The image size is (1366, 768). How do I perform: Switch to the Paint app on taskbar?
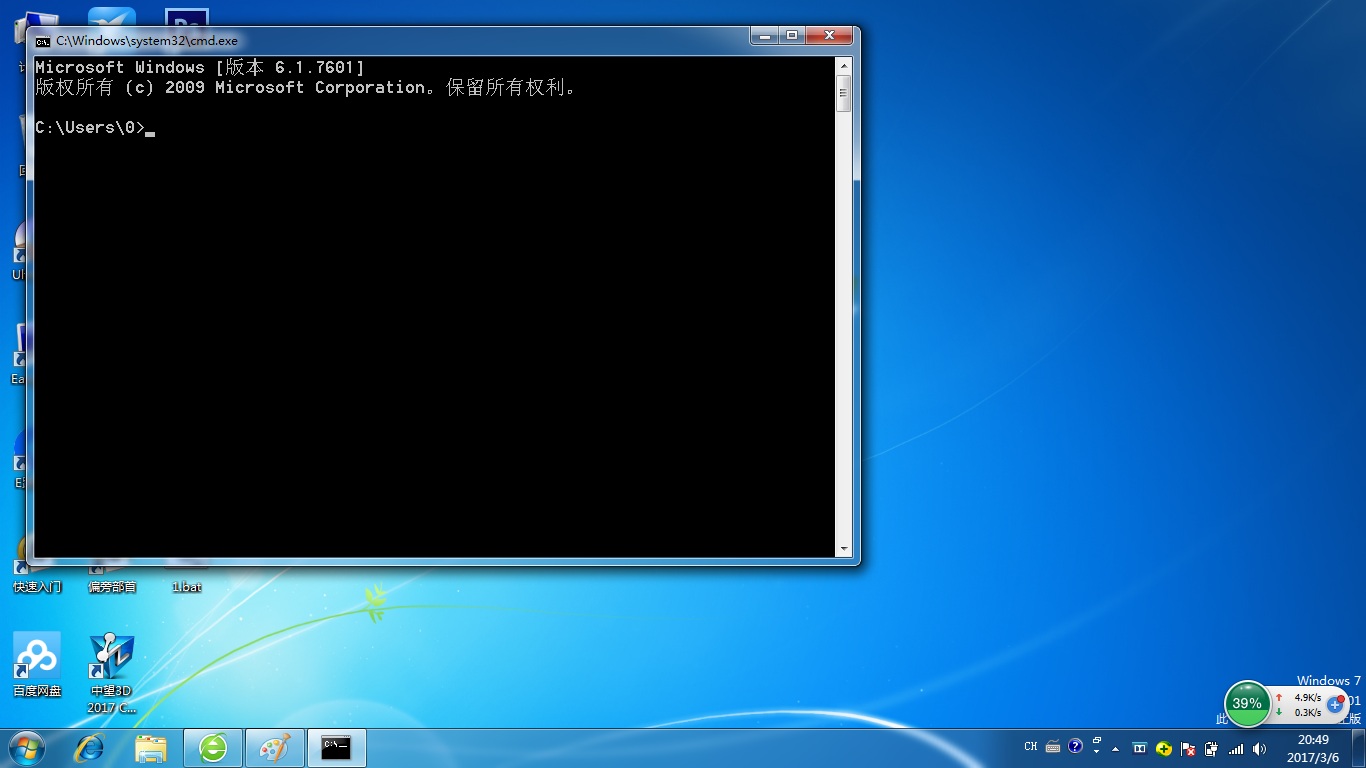click(274, 747)
